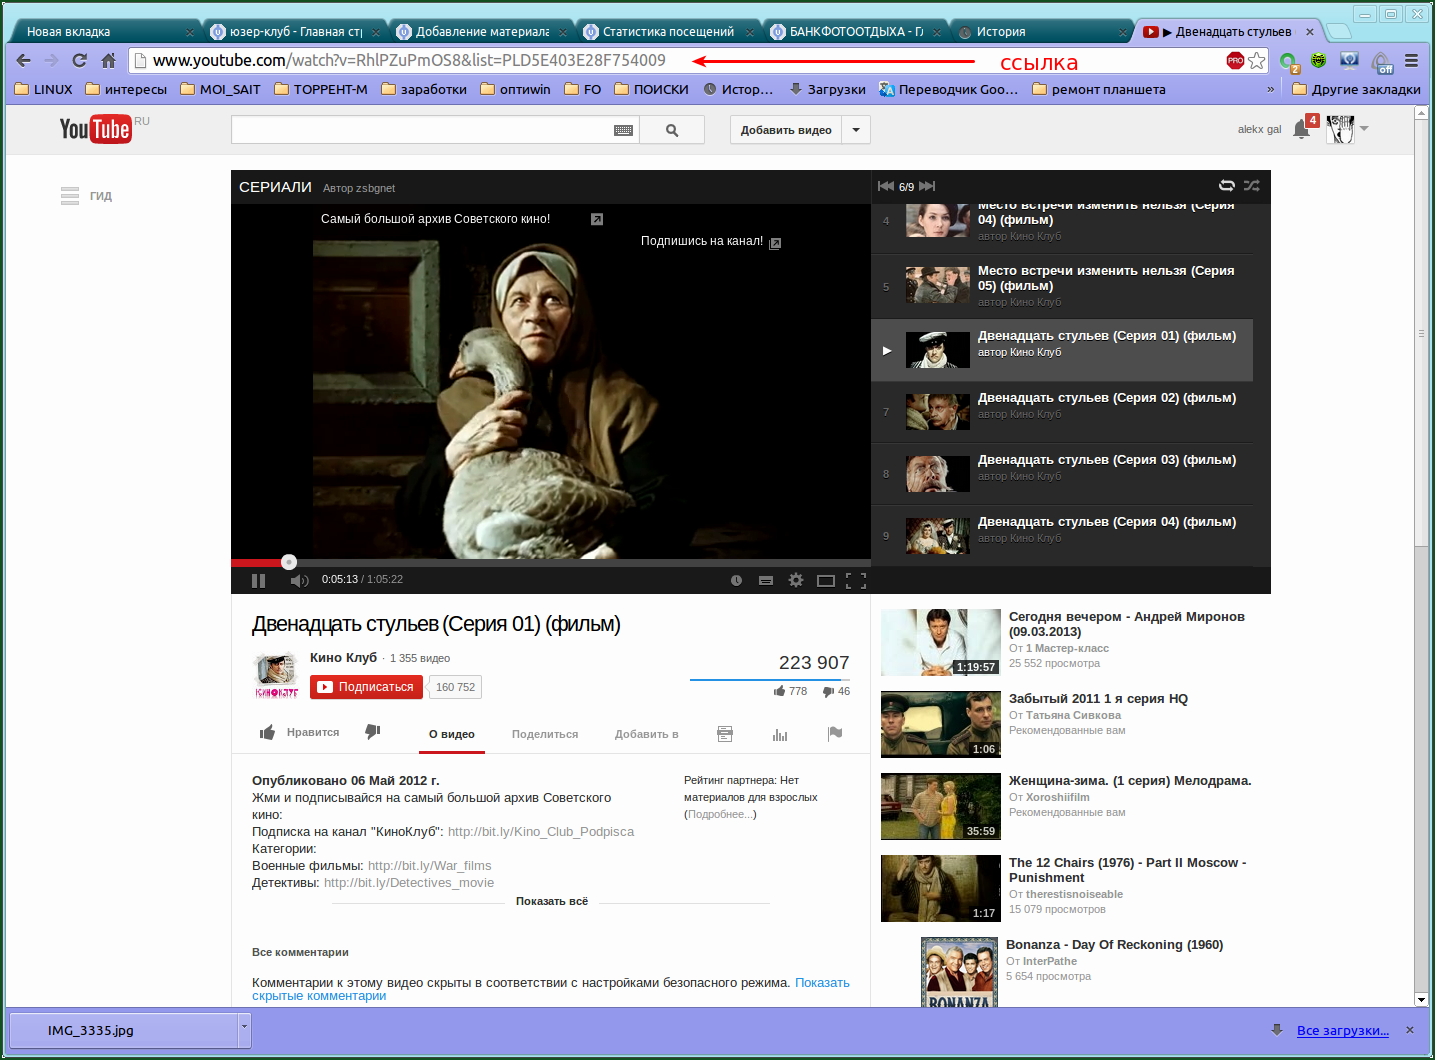
Task: Click the Показать всё description expander
Action: (x=552, y=901)
